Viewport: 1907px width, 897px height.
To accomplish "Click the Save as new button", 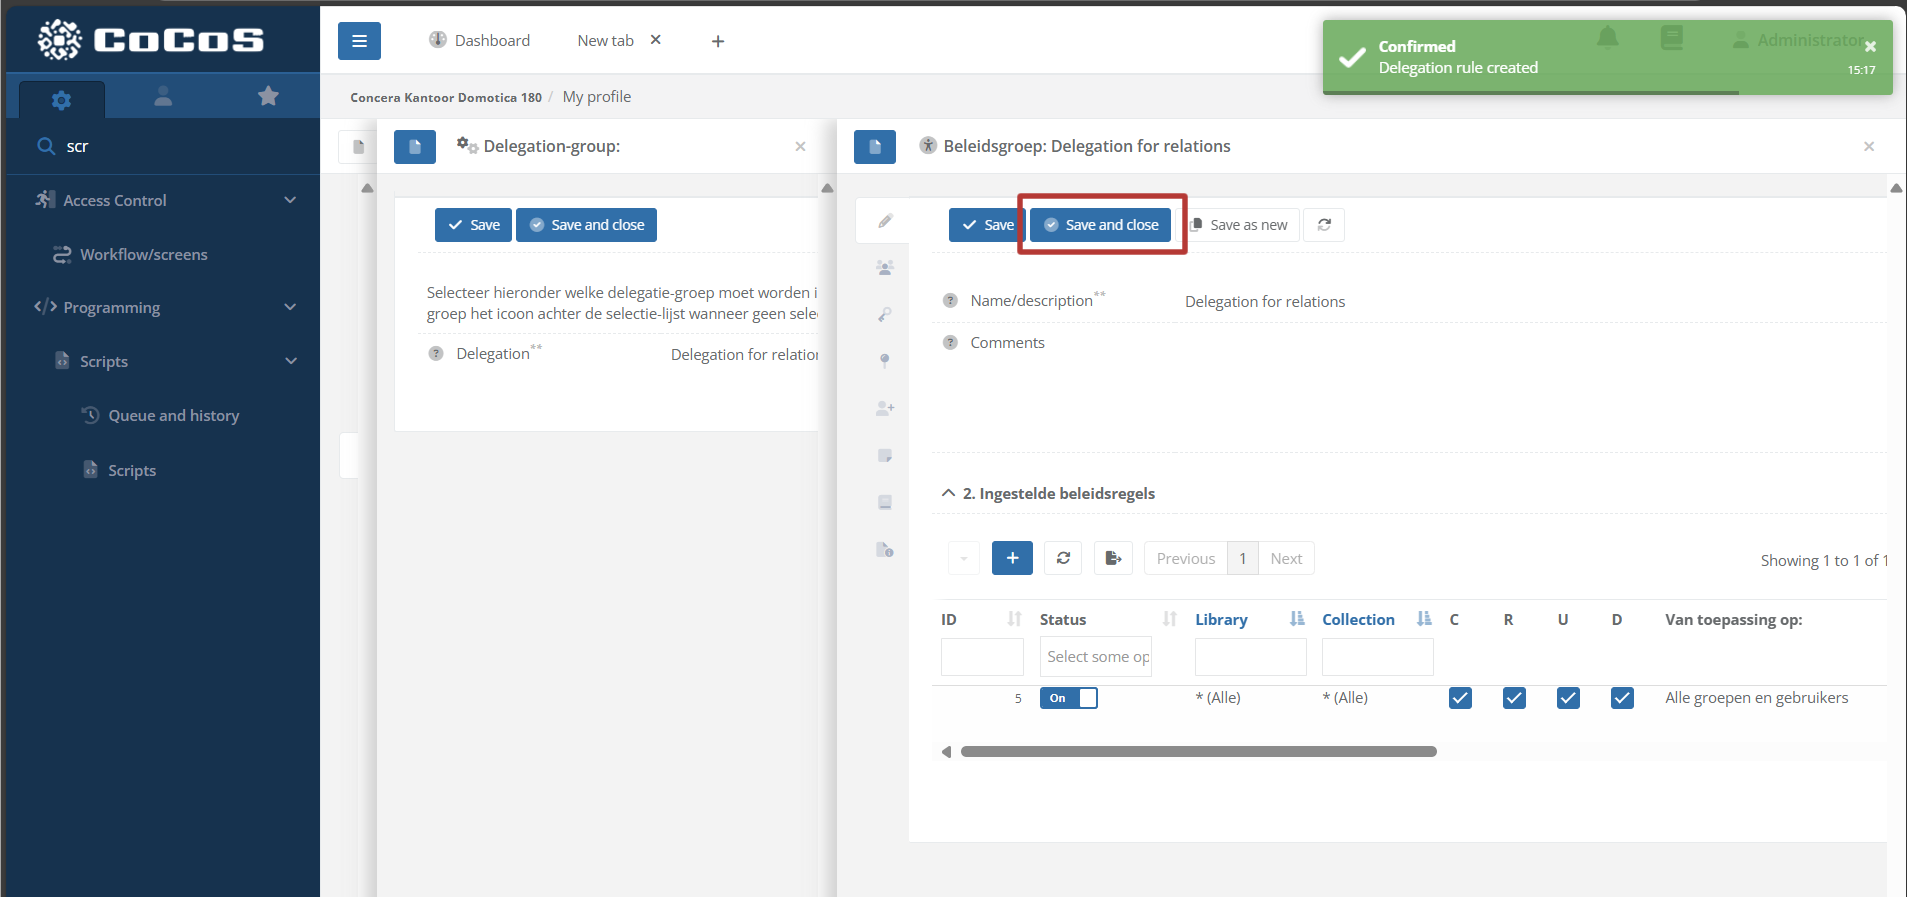I will [x=1240, y=225].
